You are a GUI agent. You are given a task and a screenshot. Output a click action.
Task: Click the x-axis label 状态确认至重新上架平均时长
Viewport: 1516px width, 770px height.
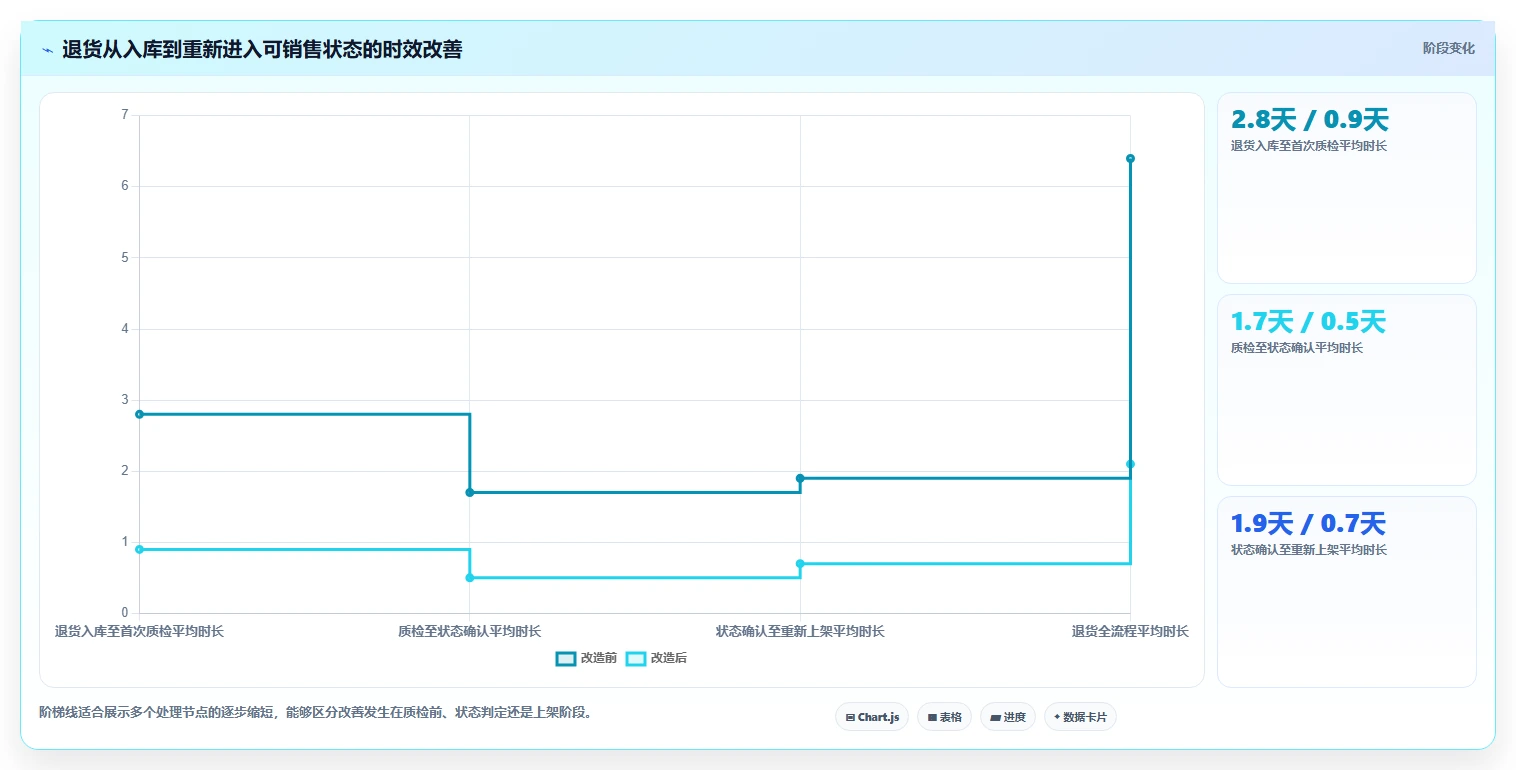(800, 632)
